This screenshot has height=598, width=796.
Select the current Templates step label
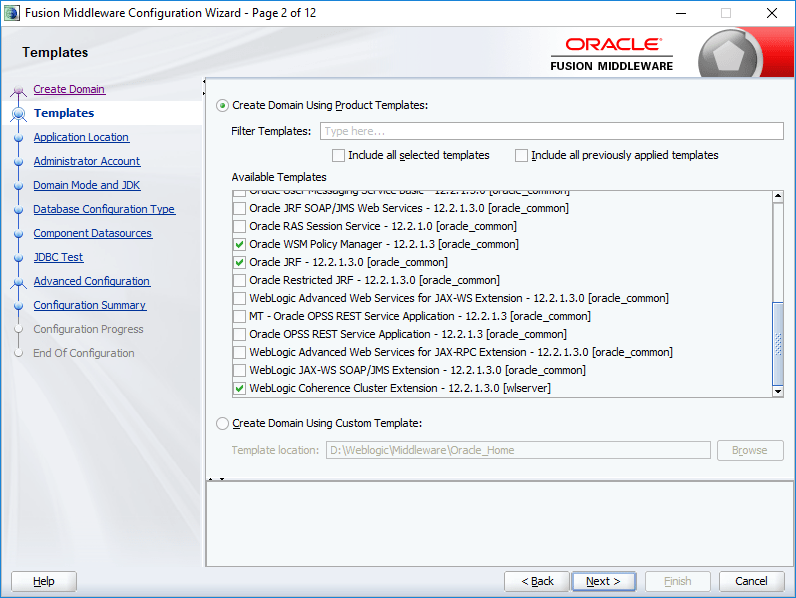pyautogui.click(x=64, y=113)
